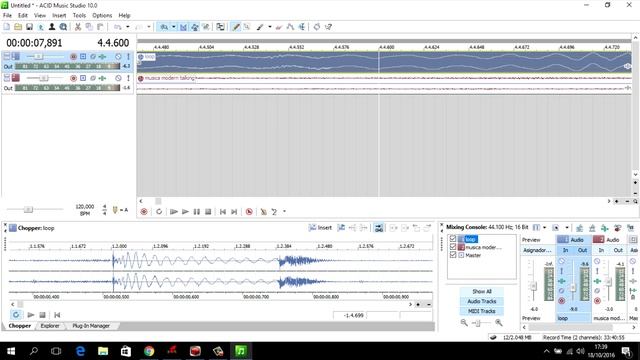The width and height of the screenshot is (640, 360).
Task: Toggle loop playback in Chopper transport
Action: (16, 315)
